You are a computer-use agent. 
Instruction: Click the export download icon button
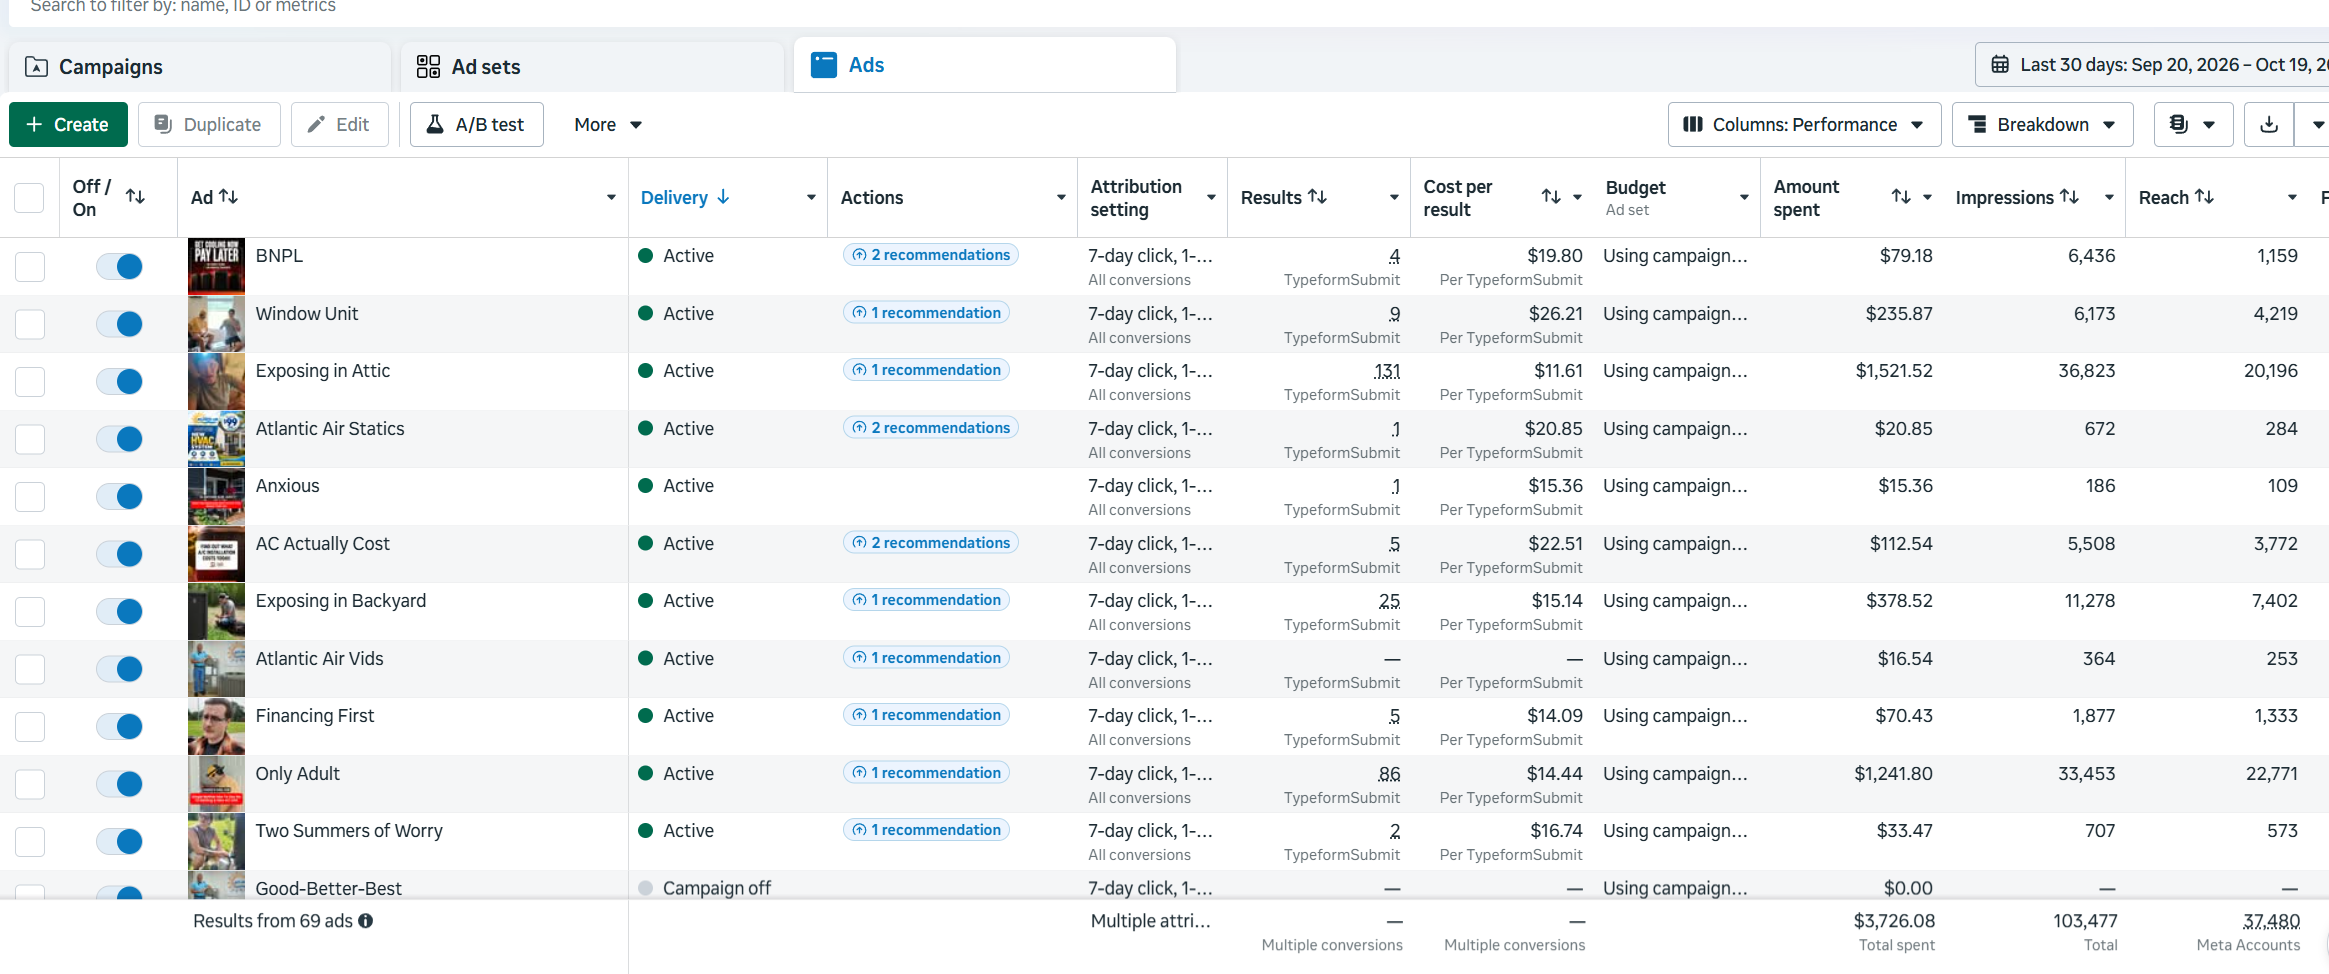[x=2269, y=125]
